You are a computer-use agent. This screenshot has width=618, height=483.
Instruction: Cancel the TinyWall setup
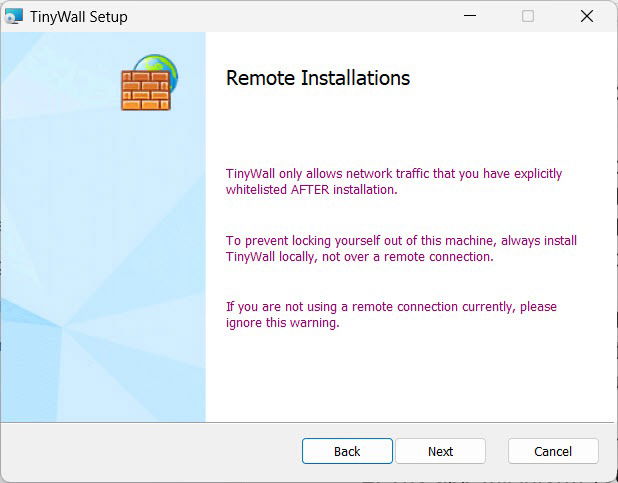tap(553, 451)
